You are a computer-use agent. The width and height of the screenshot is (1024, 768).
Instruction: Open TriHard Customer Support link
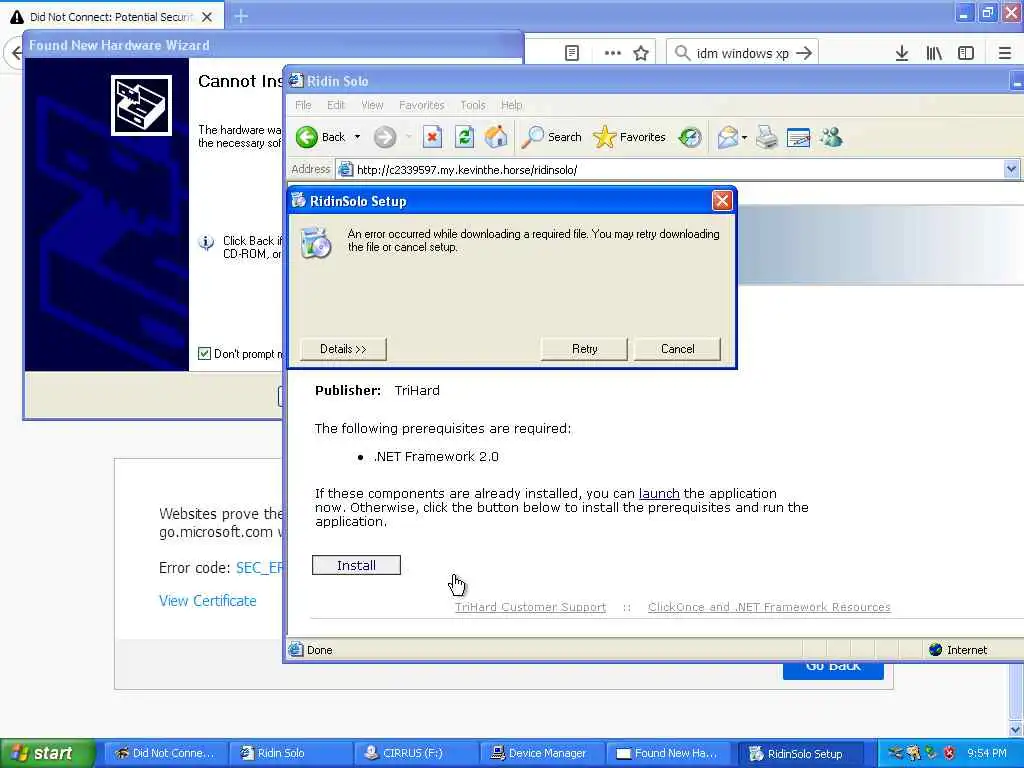[x=530, y=607]
